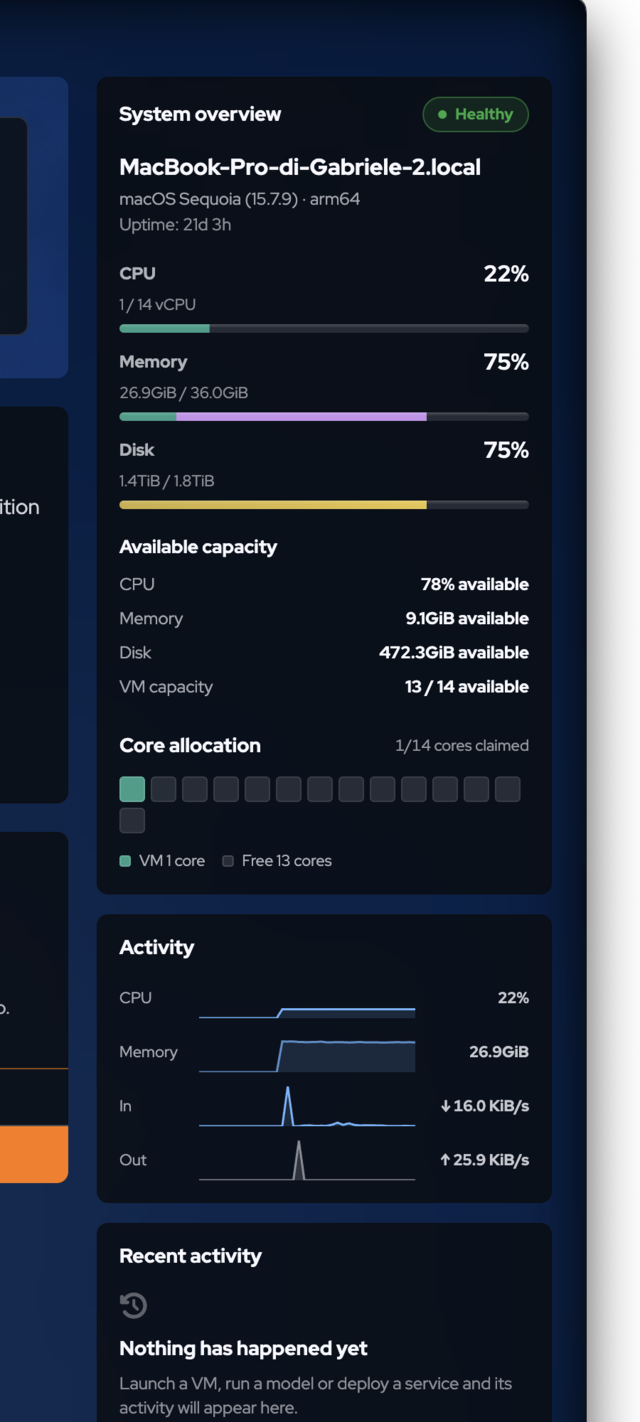This screenshot has width=640, height=1422.
Task: Click the claimed green core square
Action: pyautogui.click(x=132, y=789)
